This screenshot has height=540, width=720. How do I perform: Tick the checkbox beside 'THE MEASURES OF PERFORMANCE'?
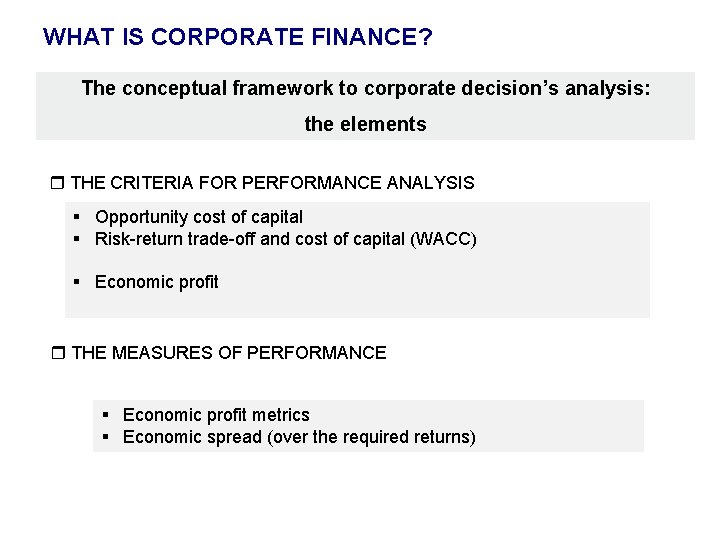[58, 353]
